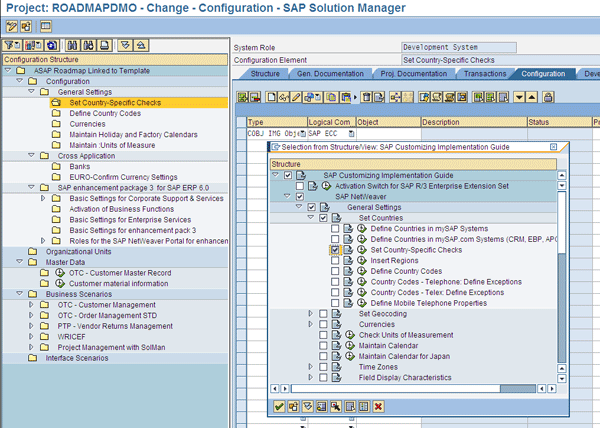This screenshot has height=428, width=600.
Task: Select Define Country Codes in left tree
Action: point(105,113)
